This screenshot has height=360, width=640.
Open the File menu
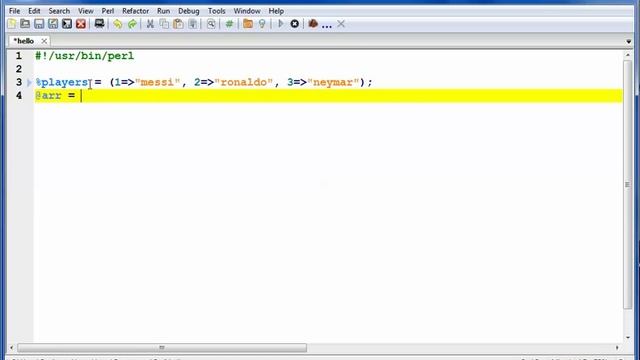[14, 11]
